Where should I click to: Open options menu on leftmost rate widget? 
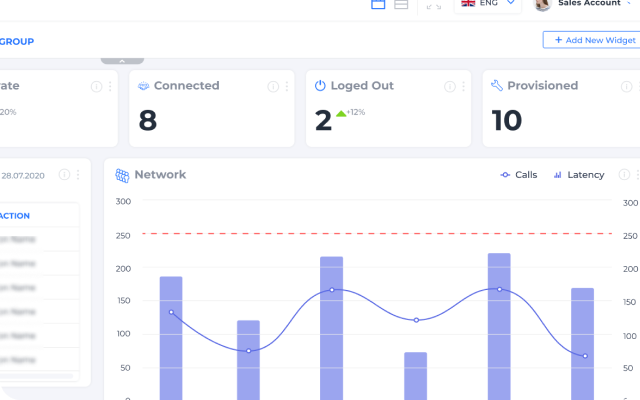(110, 86)
